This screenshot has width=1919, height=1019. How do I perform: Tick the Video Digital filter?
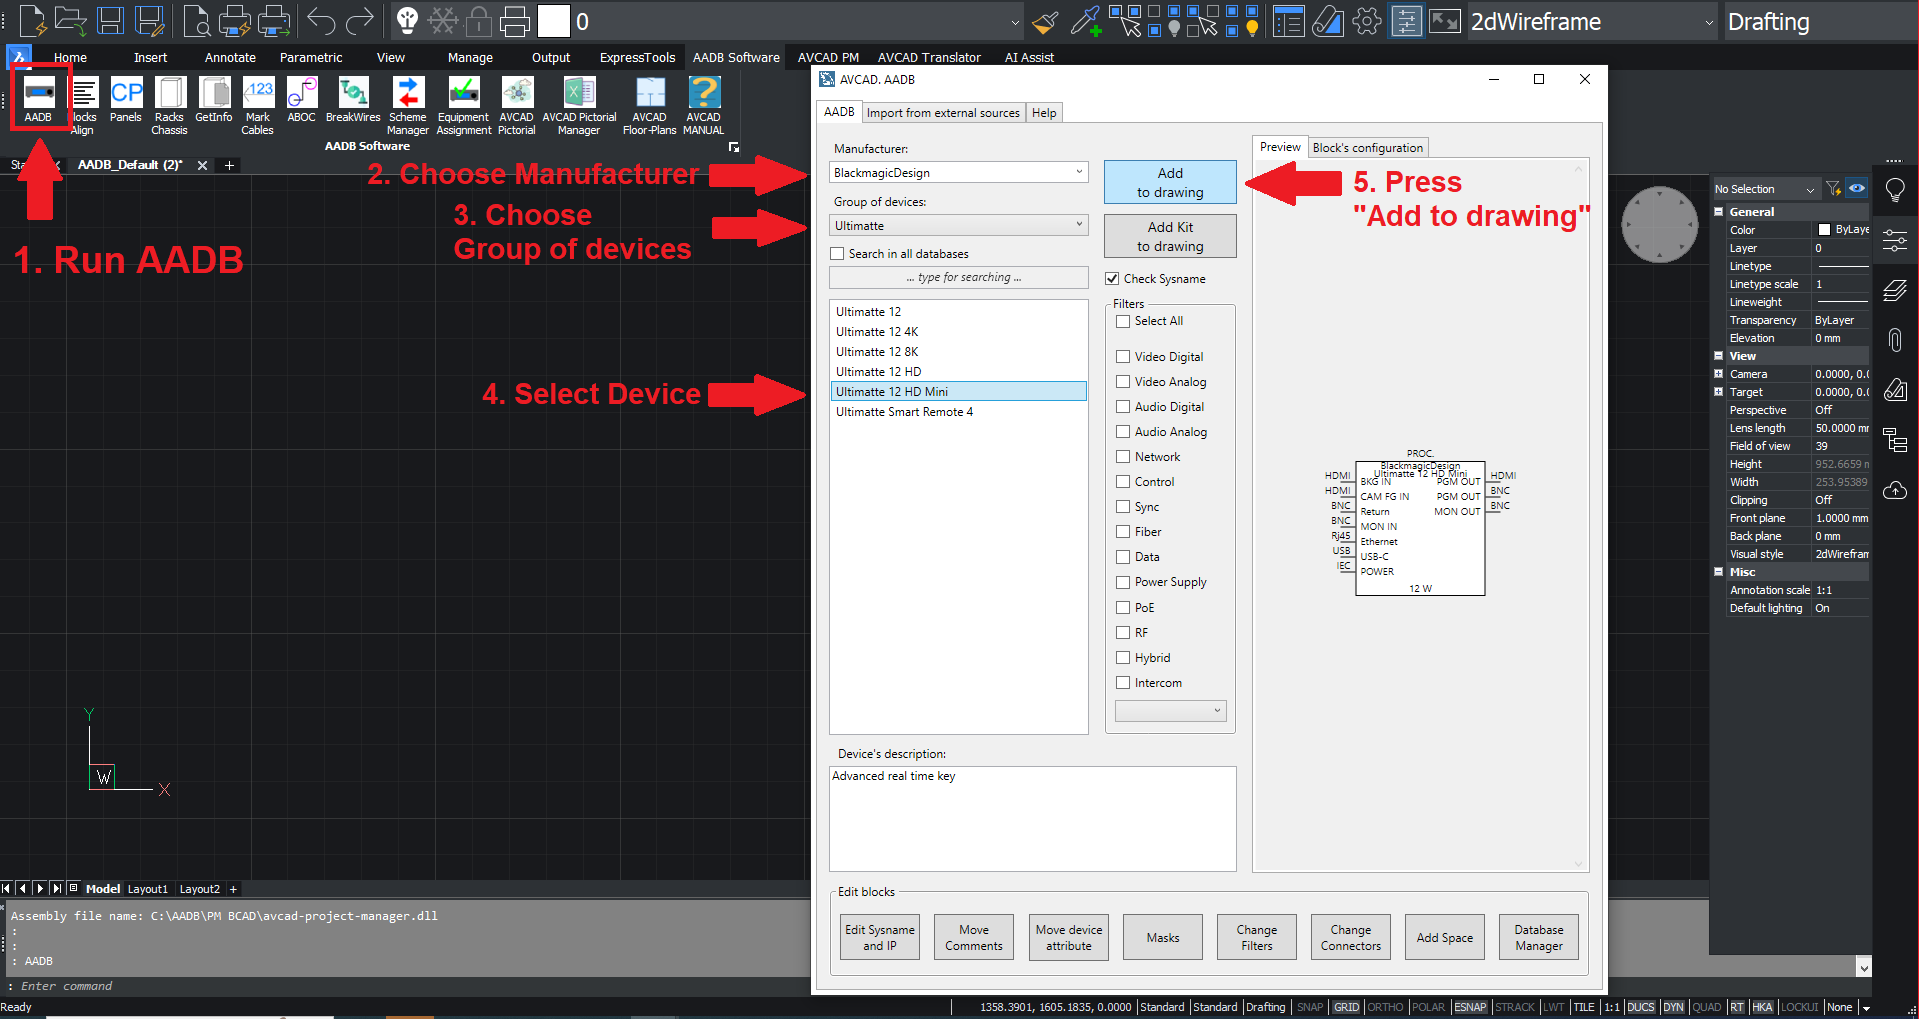point(1123,357)
